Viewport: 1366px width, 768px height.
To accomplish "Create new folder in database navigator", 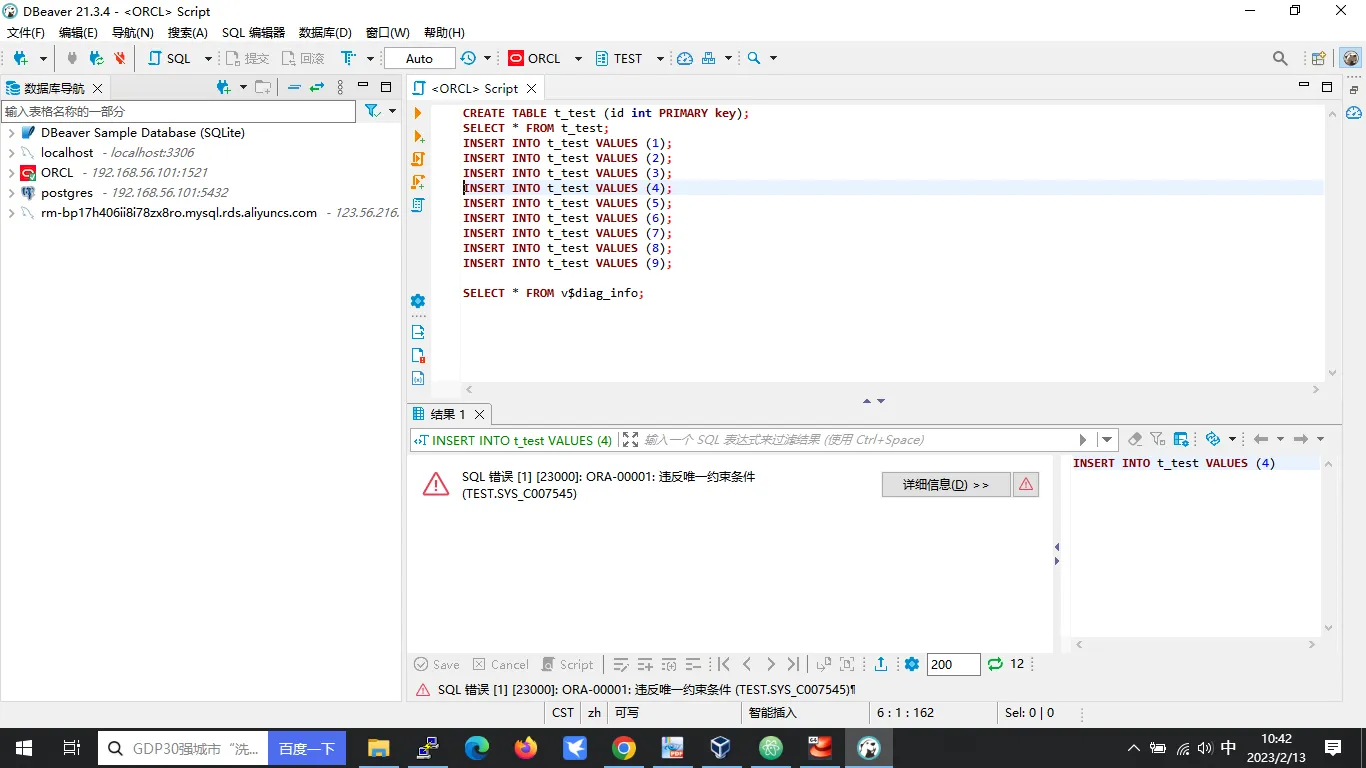I will tap(263, 88).
